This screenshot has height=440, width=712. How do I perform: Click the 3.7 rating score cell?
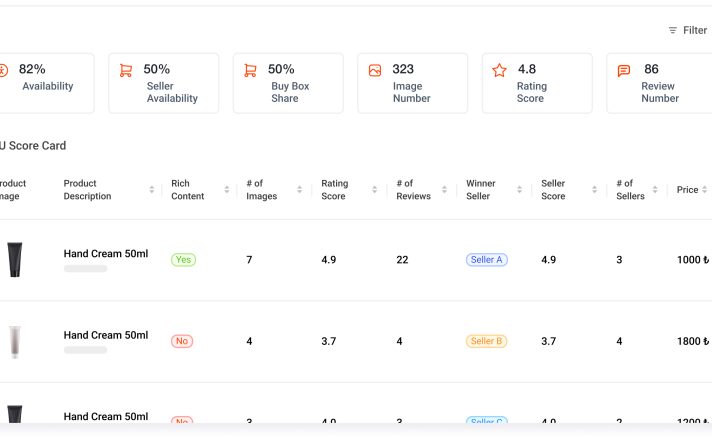329,341
